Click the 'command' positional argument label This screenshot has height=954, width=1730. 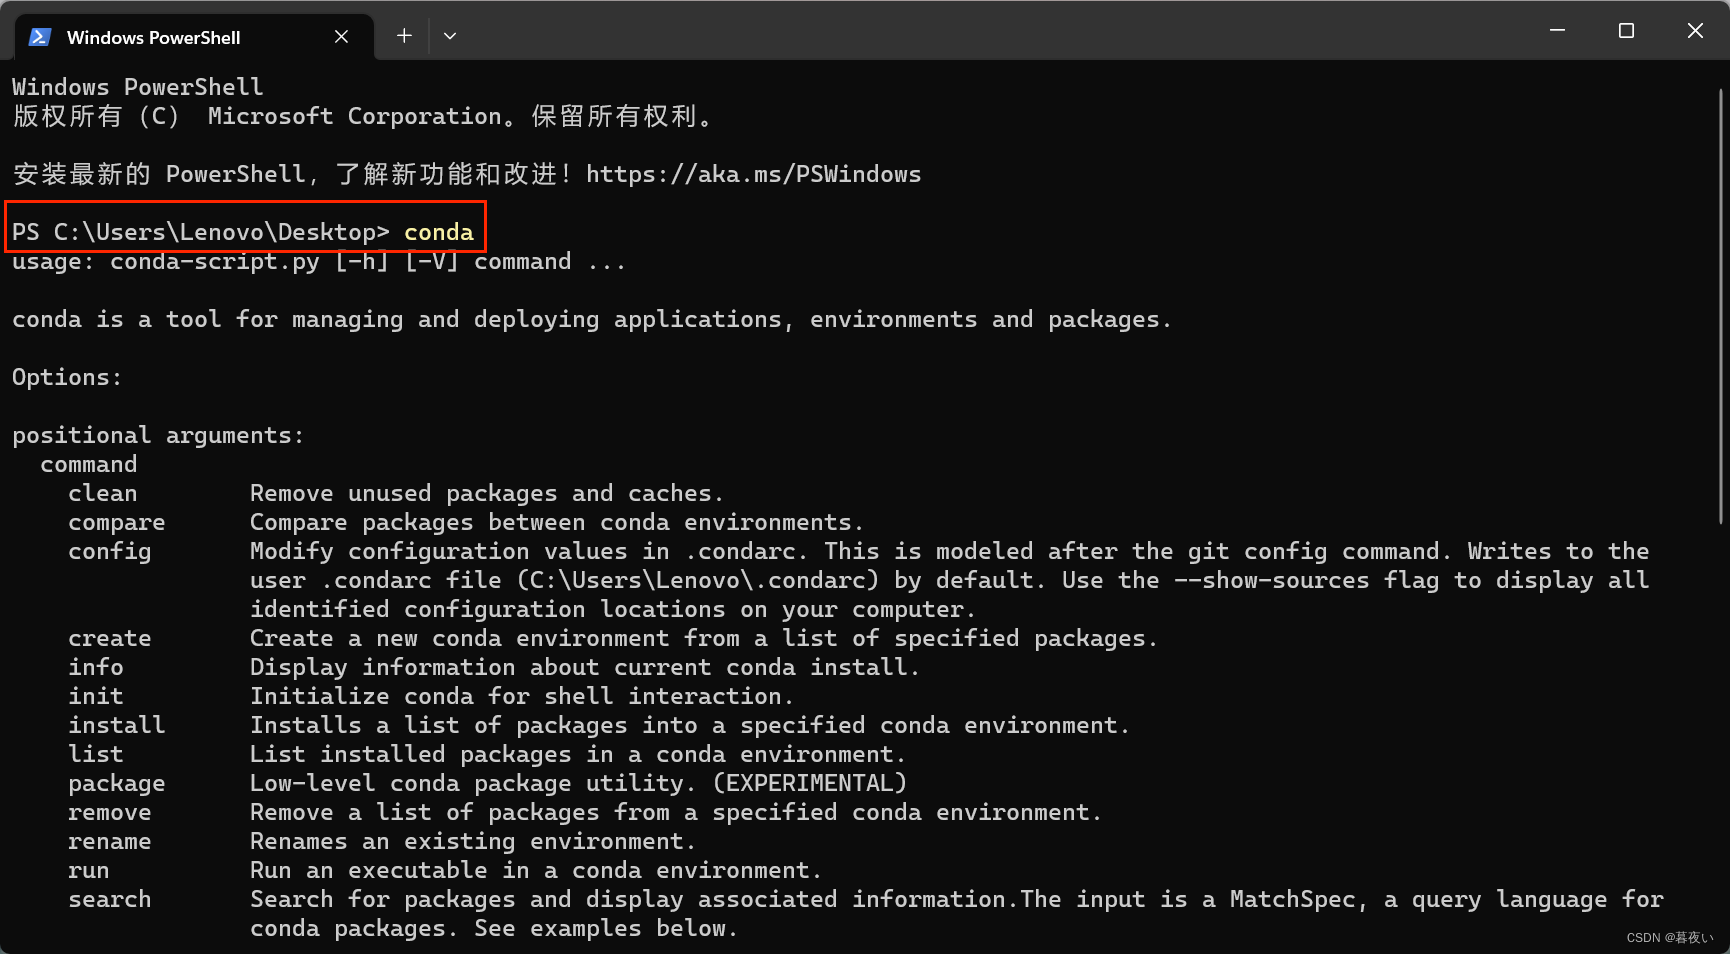89,464
